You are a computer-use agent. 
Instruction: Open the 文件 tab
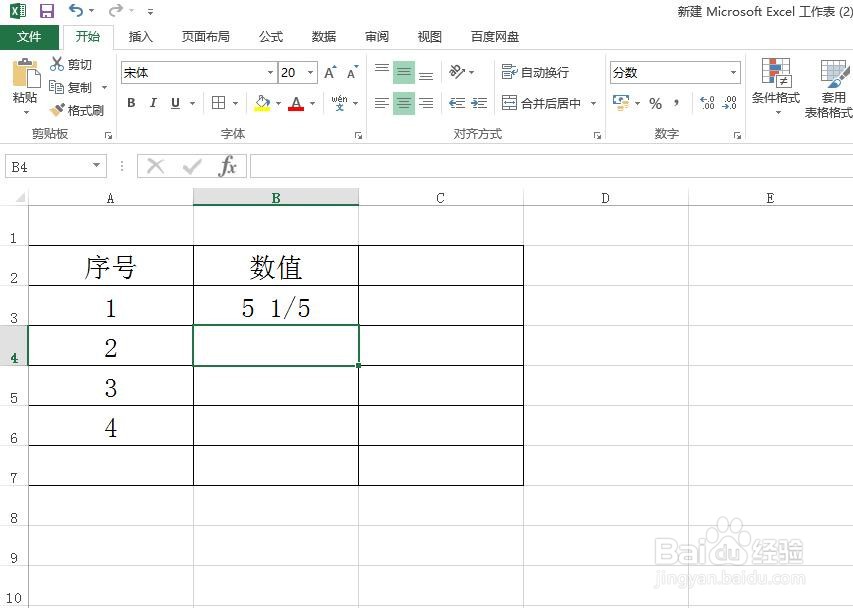click(x=29, y=37)
